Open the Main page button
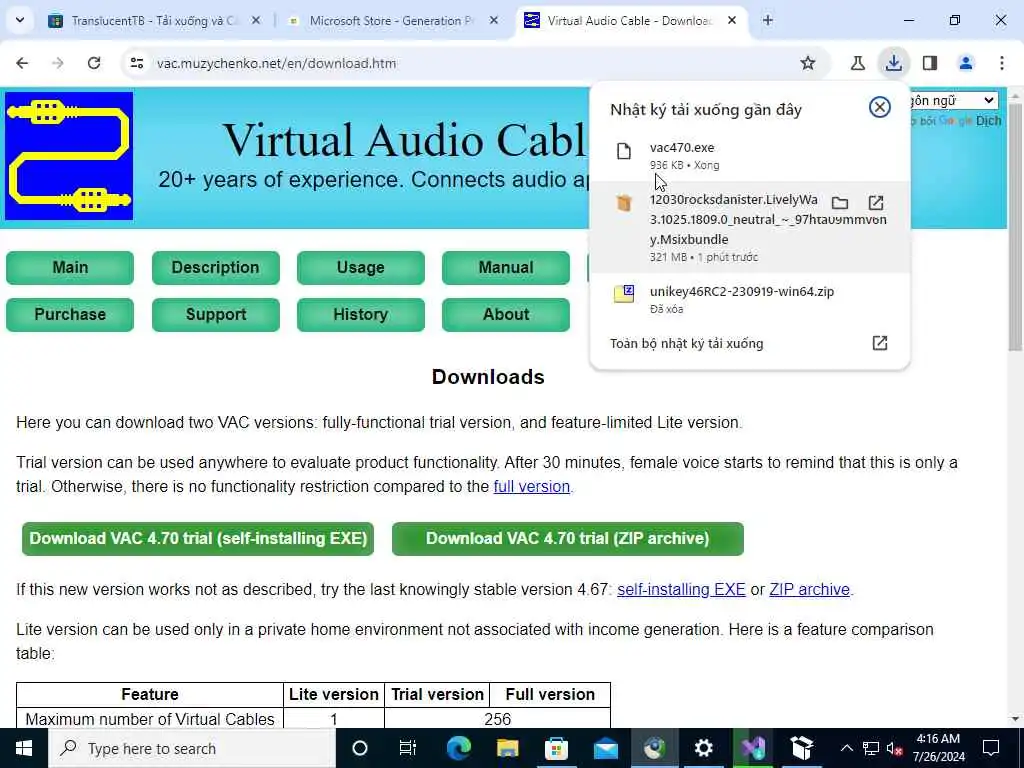Screen dimensions: 1024x768 pos(70,268)
